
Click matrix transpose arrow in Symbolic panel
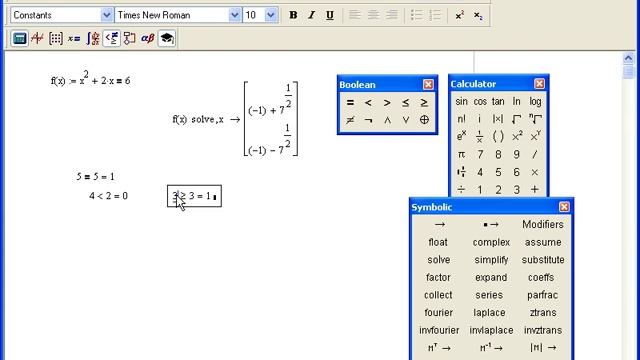click(439, 348)
